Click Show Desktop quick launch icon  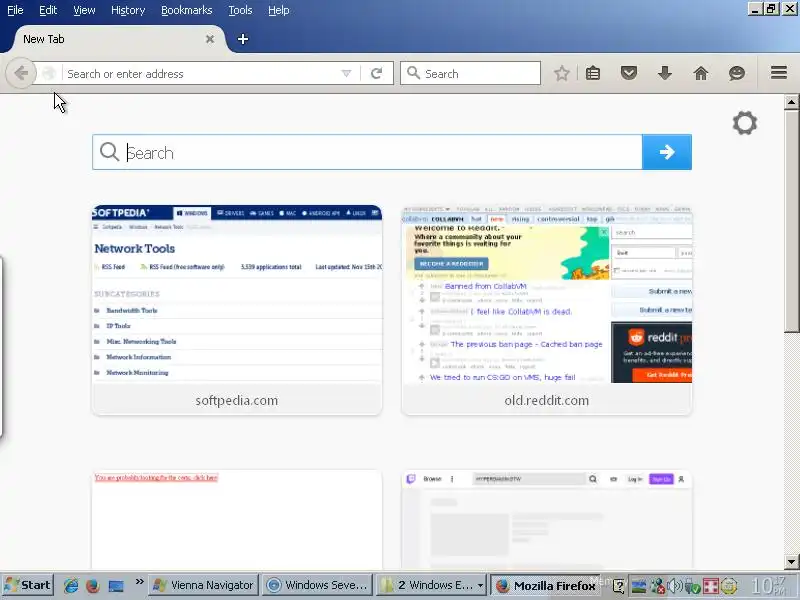(x=116, y=586)
